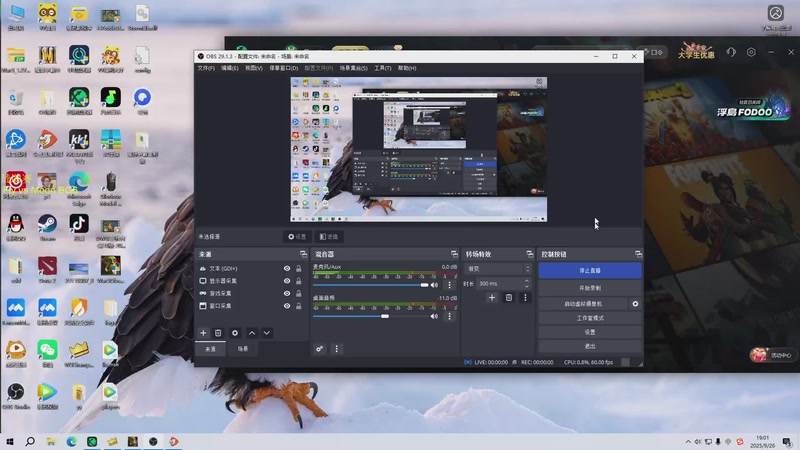Move the source down with the arrow icon
This screenshot has width=800, height=450.
(x=266, y=333)
